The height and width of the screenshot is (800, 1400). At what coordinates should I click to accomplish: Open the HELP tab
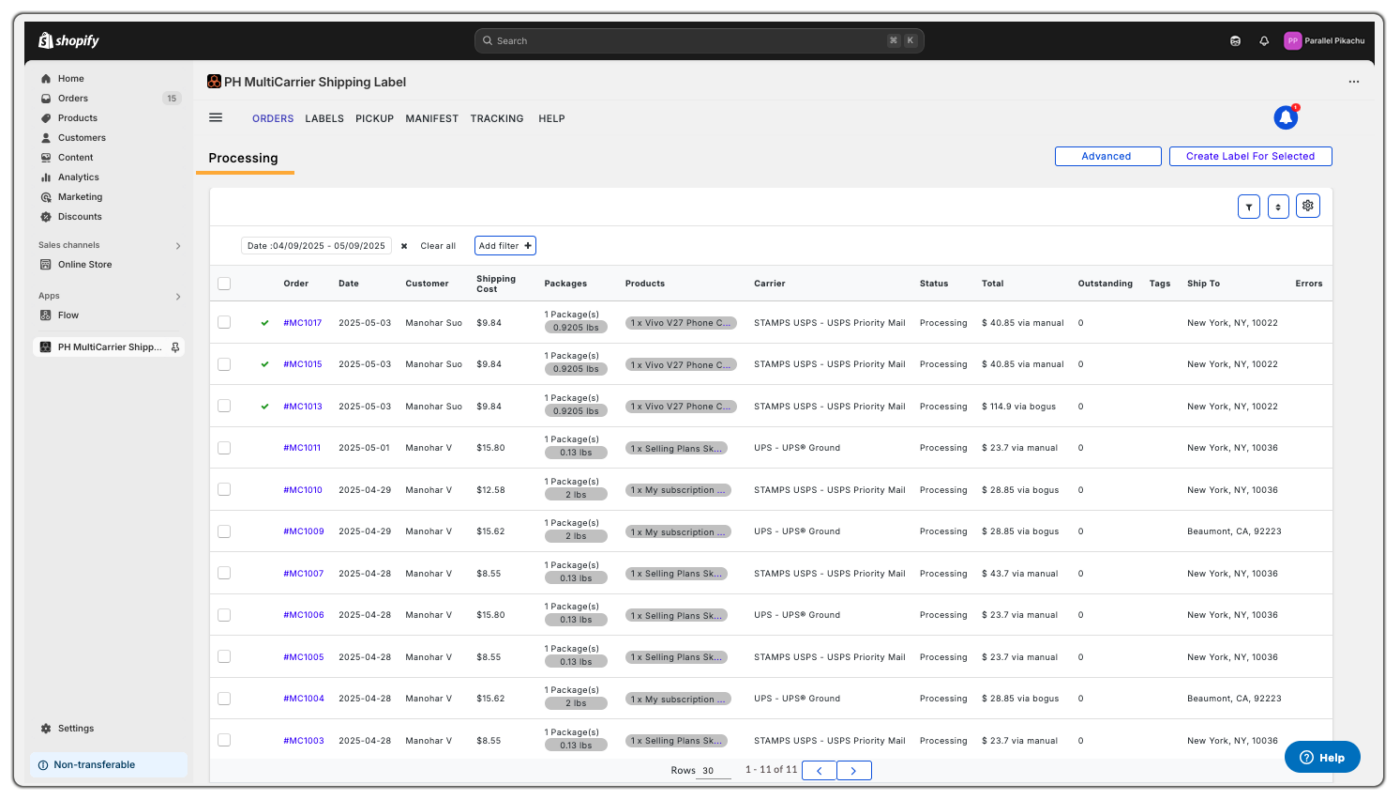pyautogui.click(x=552, y=118)
